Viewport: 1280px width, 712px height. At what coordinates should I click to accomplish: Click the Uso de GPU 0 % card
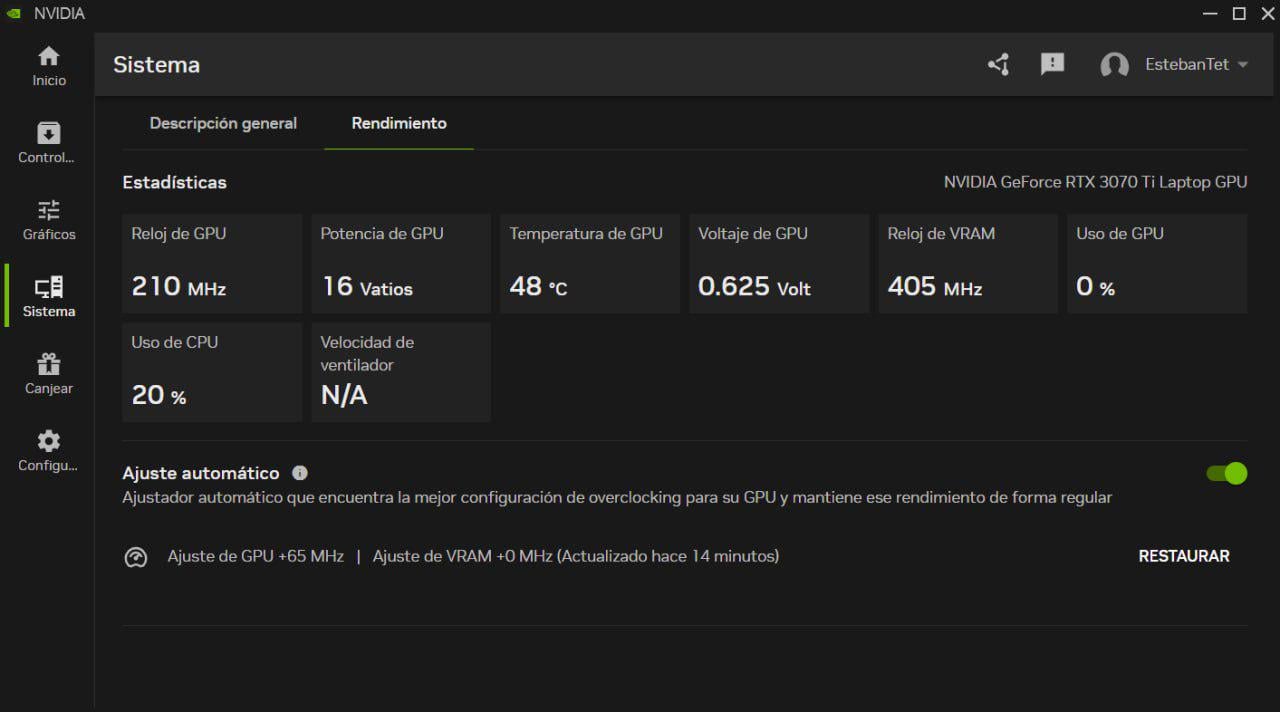tap(1157, 264)
